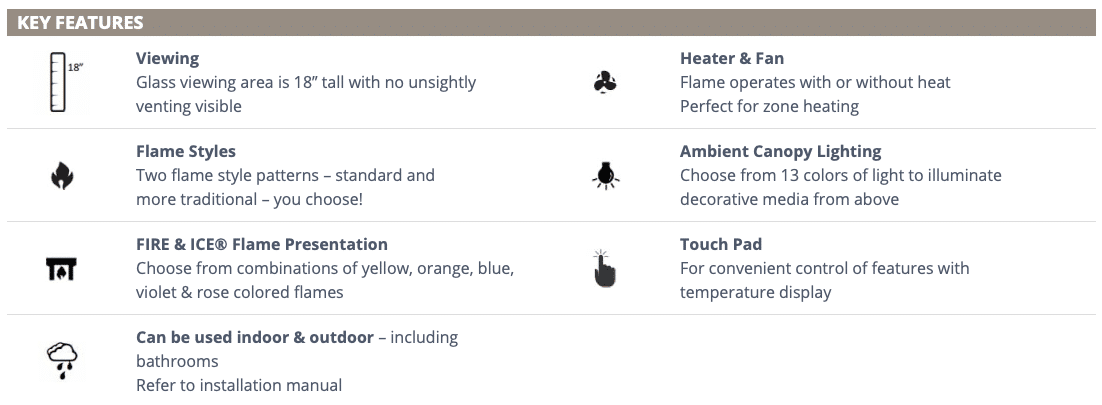Click the FIRE & ICE® Flame Presentation heading
Viewport: 1102px width, 405px height.
[261, 244]
